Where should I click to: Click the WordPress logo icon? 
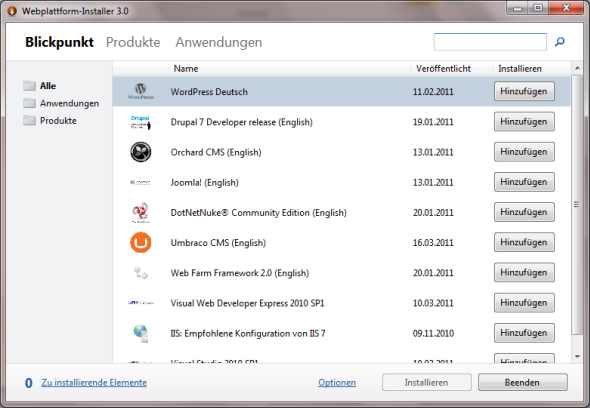(x=141, y=91)
